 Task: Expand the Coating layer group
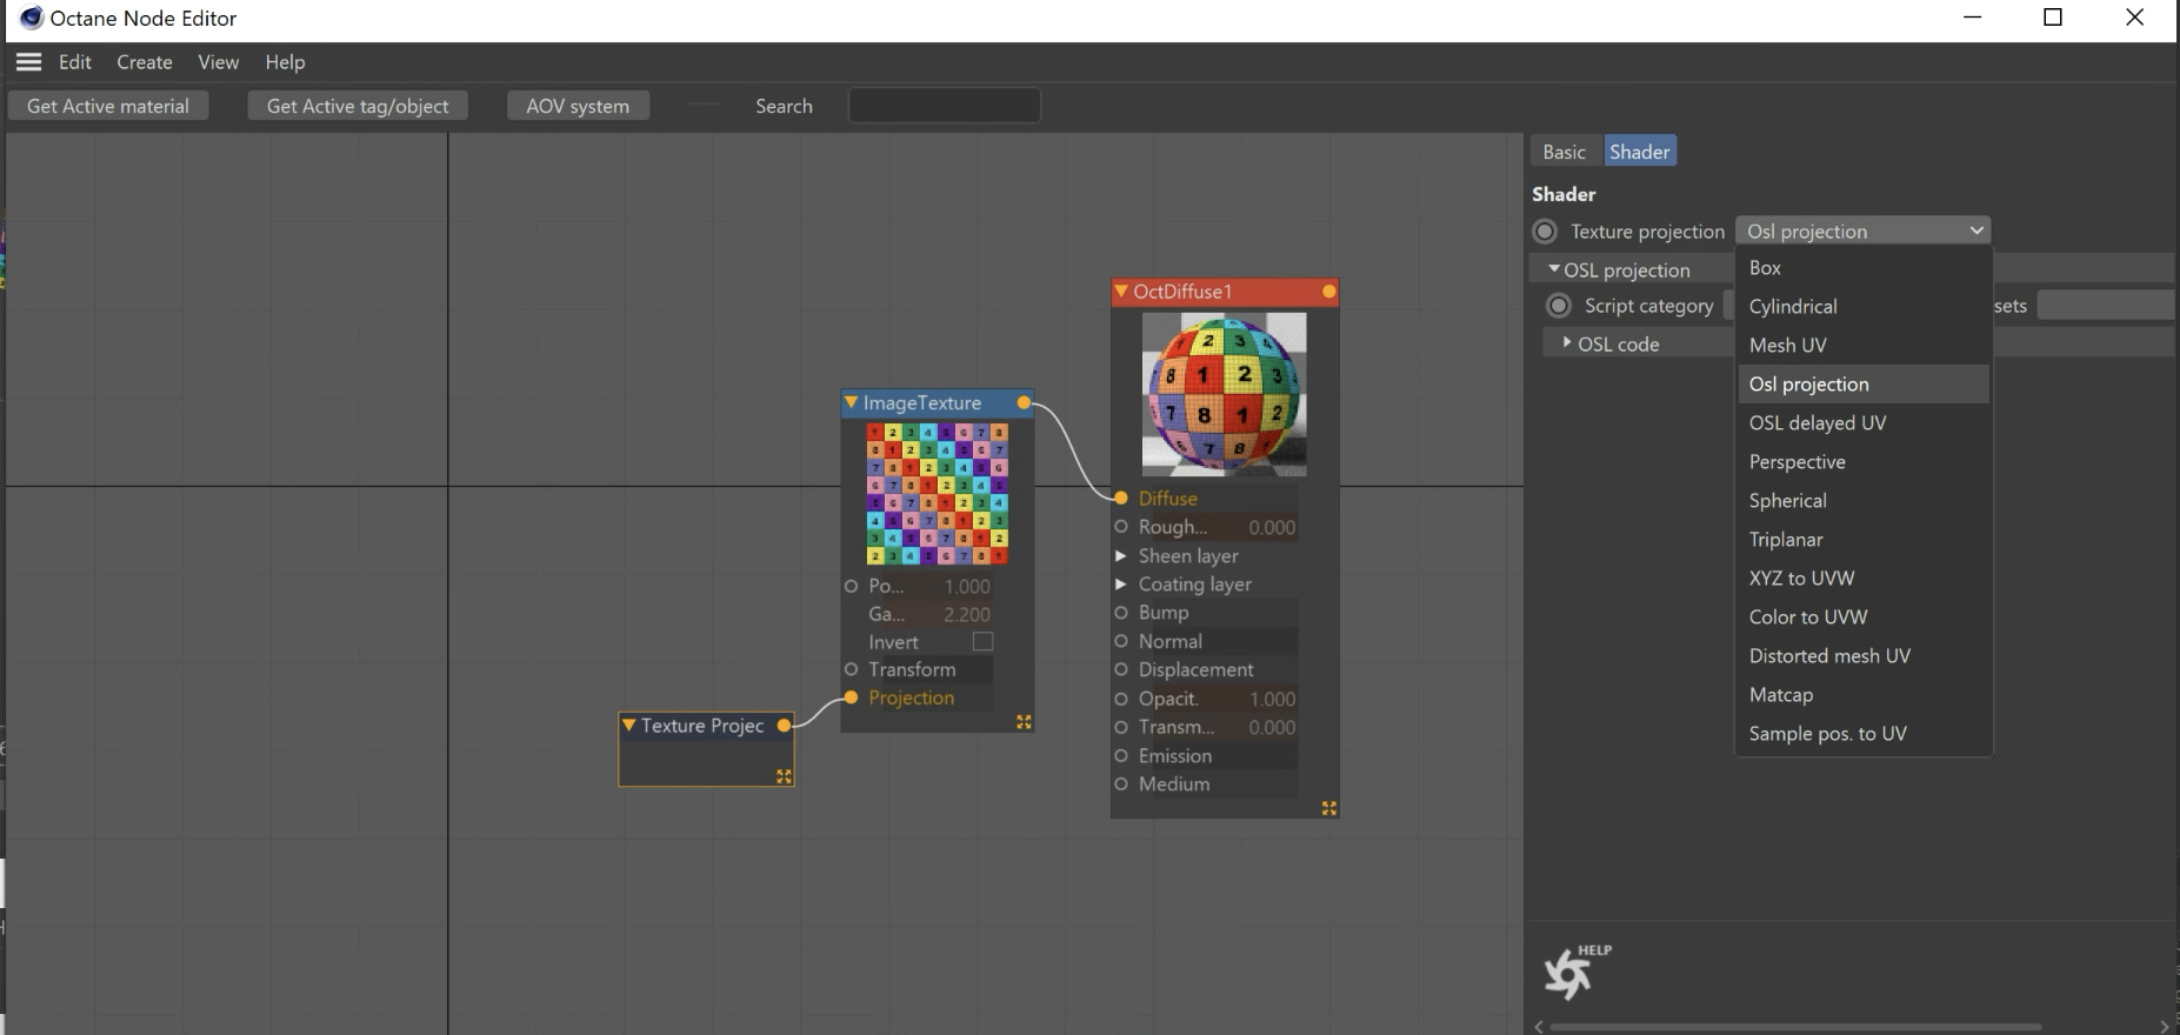(1121, 584)
